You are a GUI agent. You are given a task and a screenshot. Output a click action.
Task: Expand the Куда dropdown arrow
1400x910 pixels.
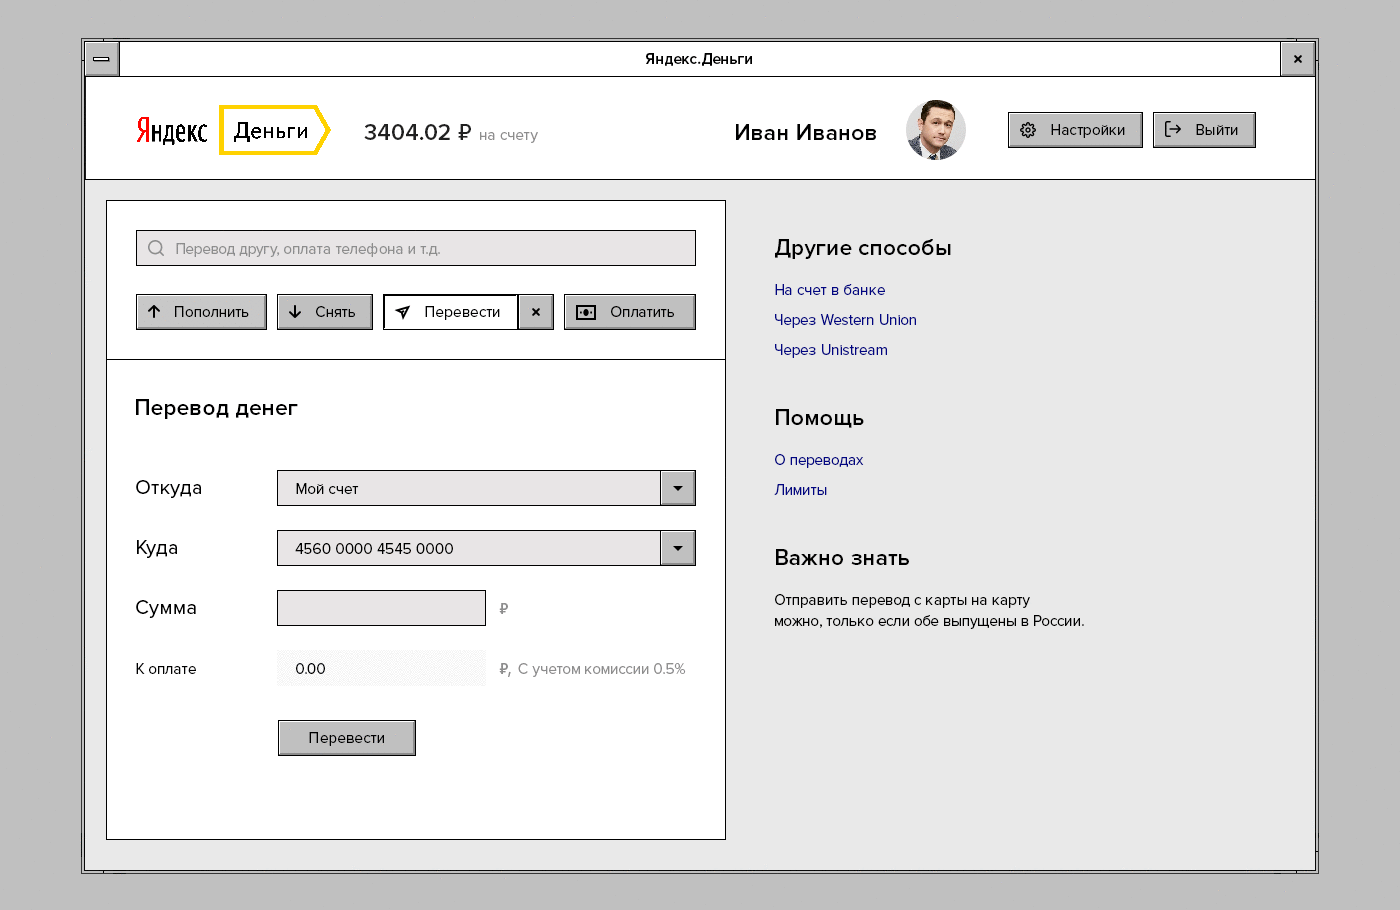click(x=678, y=548)
